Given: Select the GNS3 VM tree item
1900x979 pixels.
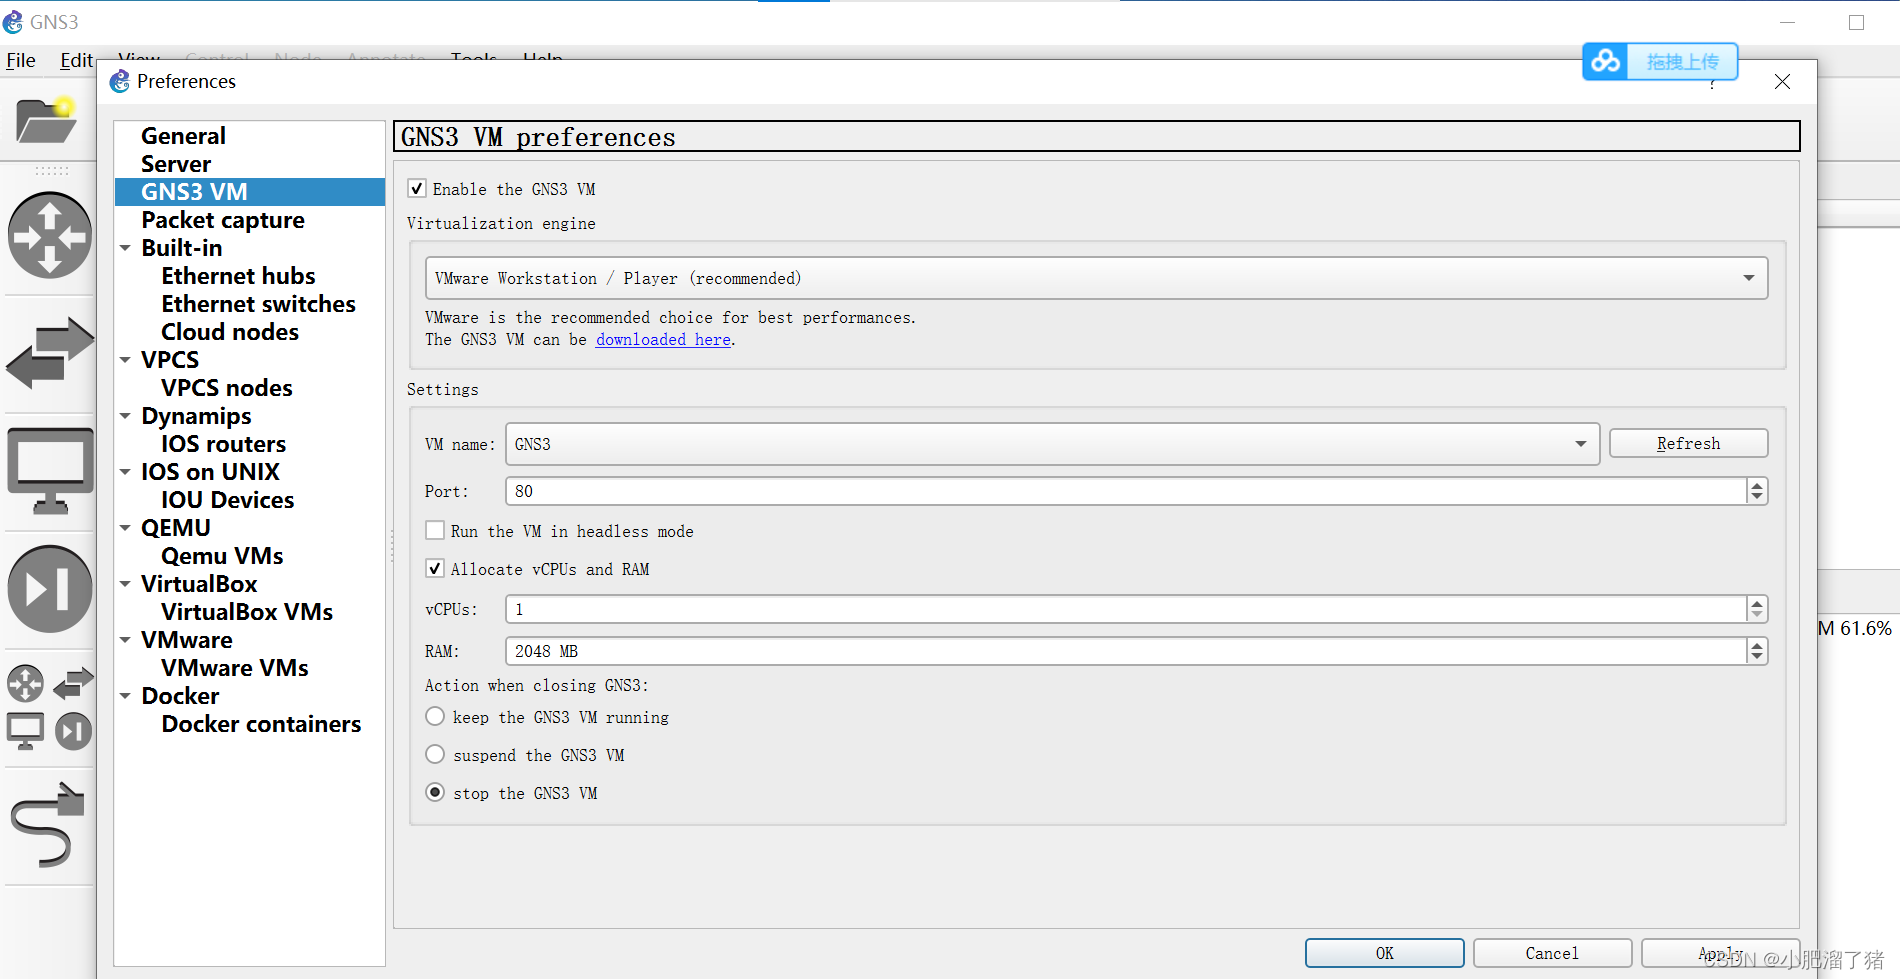Looking at the screenshot, I should click(x=250, y=192).
